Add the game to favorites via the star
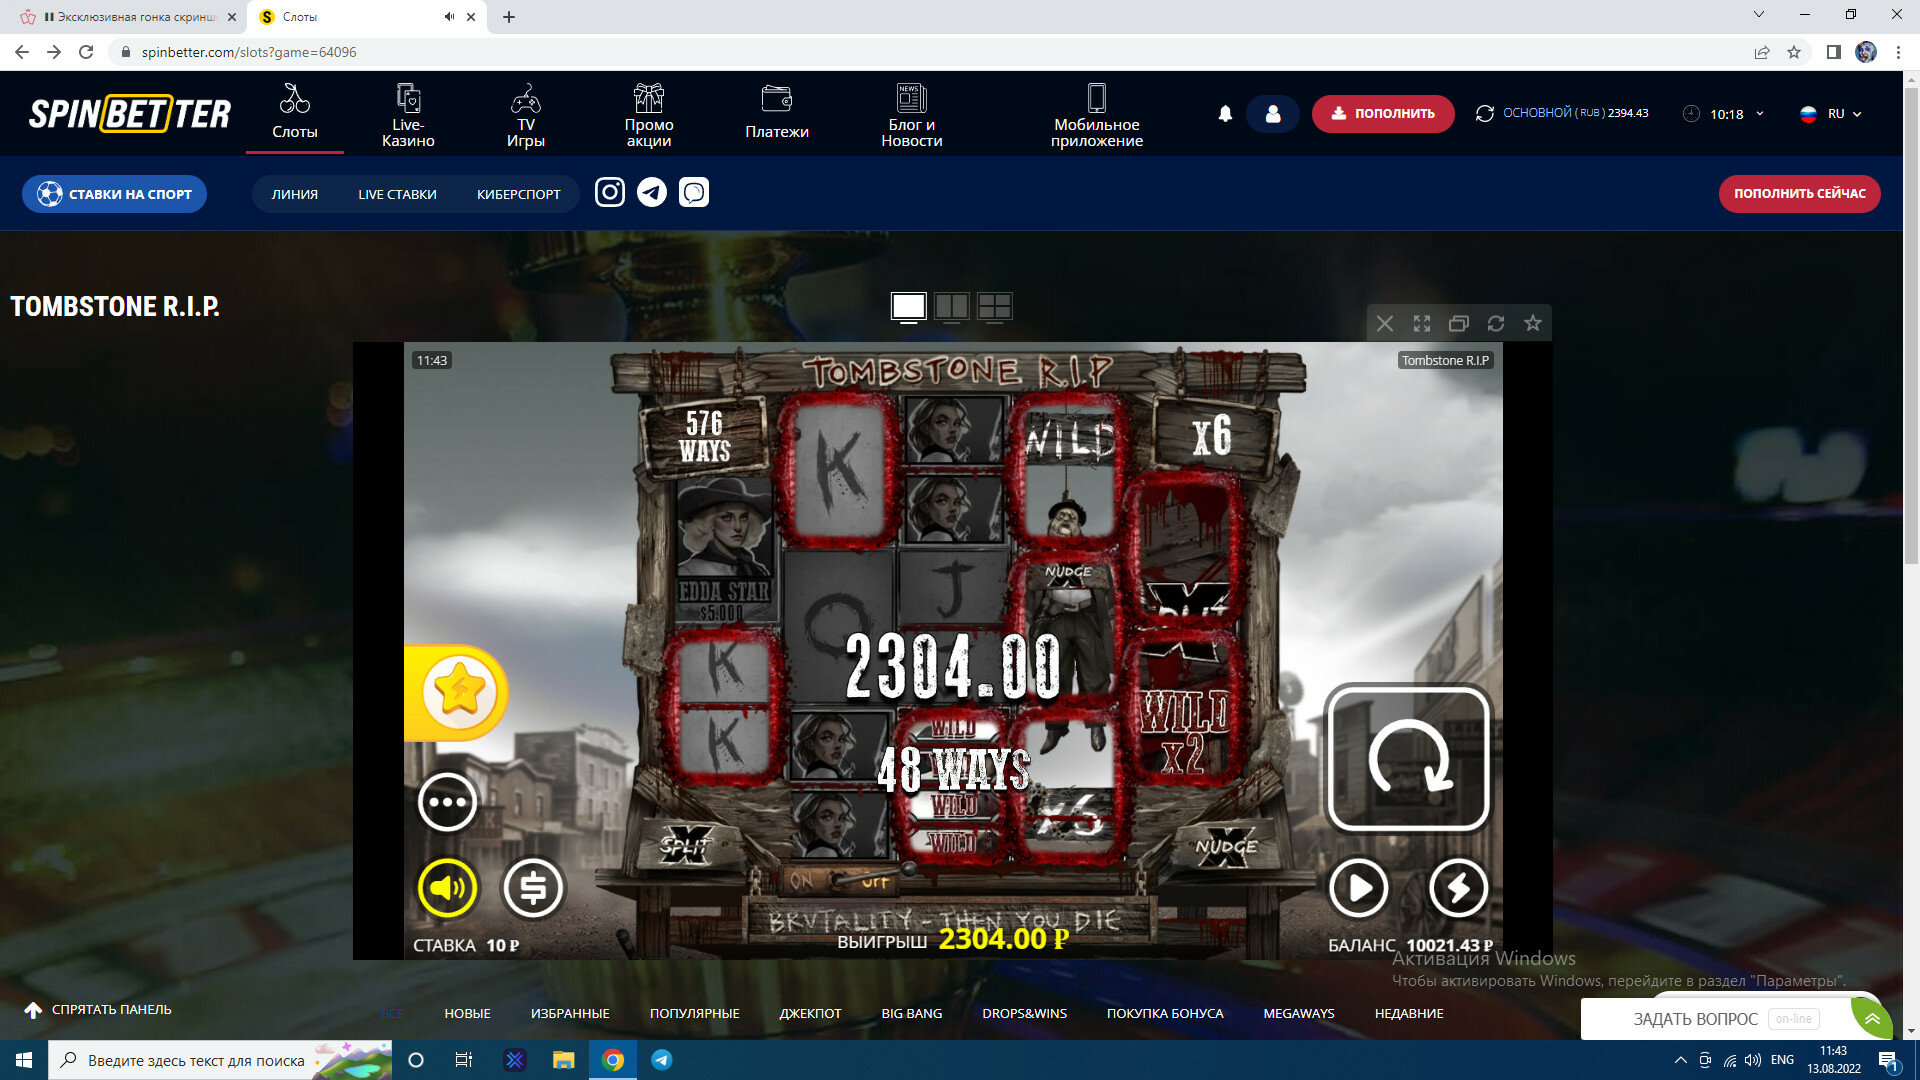This screenshot has width=1920, height=1080. [1532, 323]
